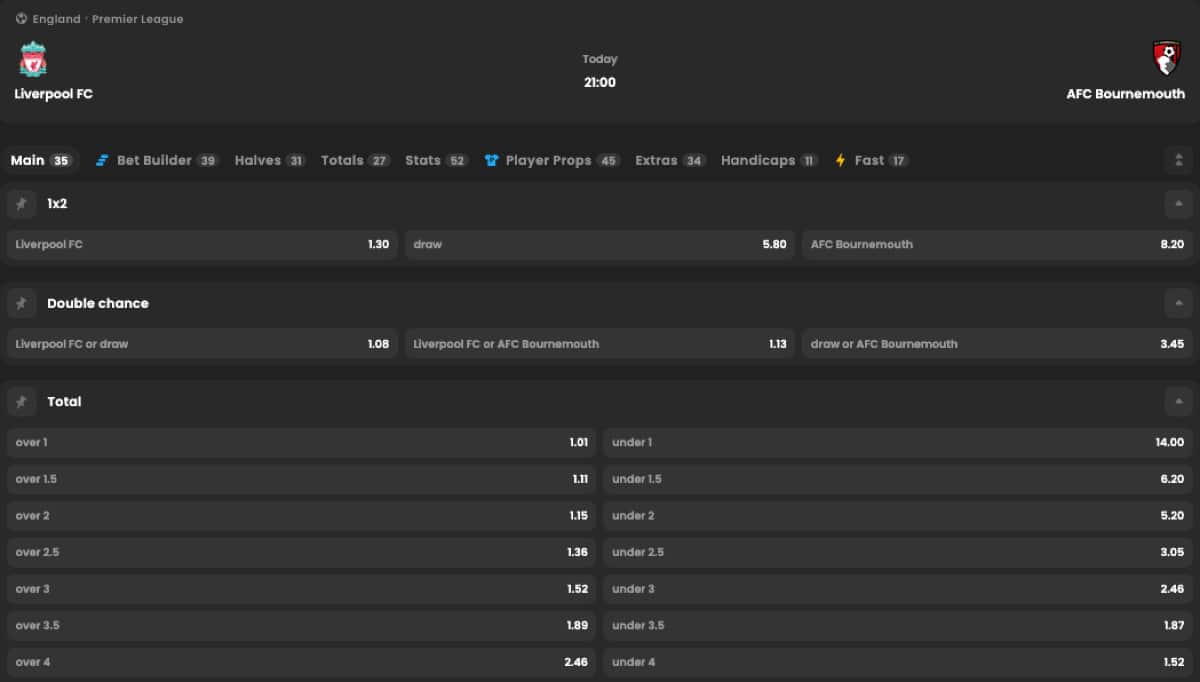Screen dimensions: 1200x682
Task: Pin the Total market
Action: click(x=21, y=402)
